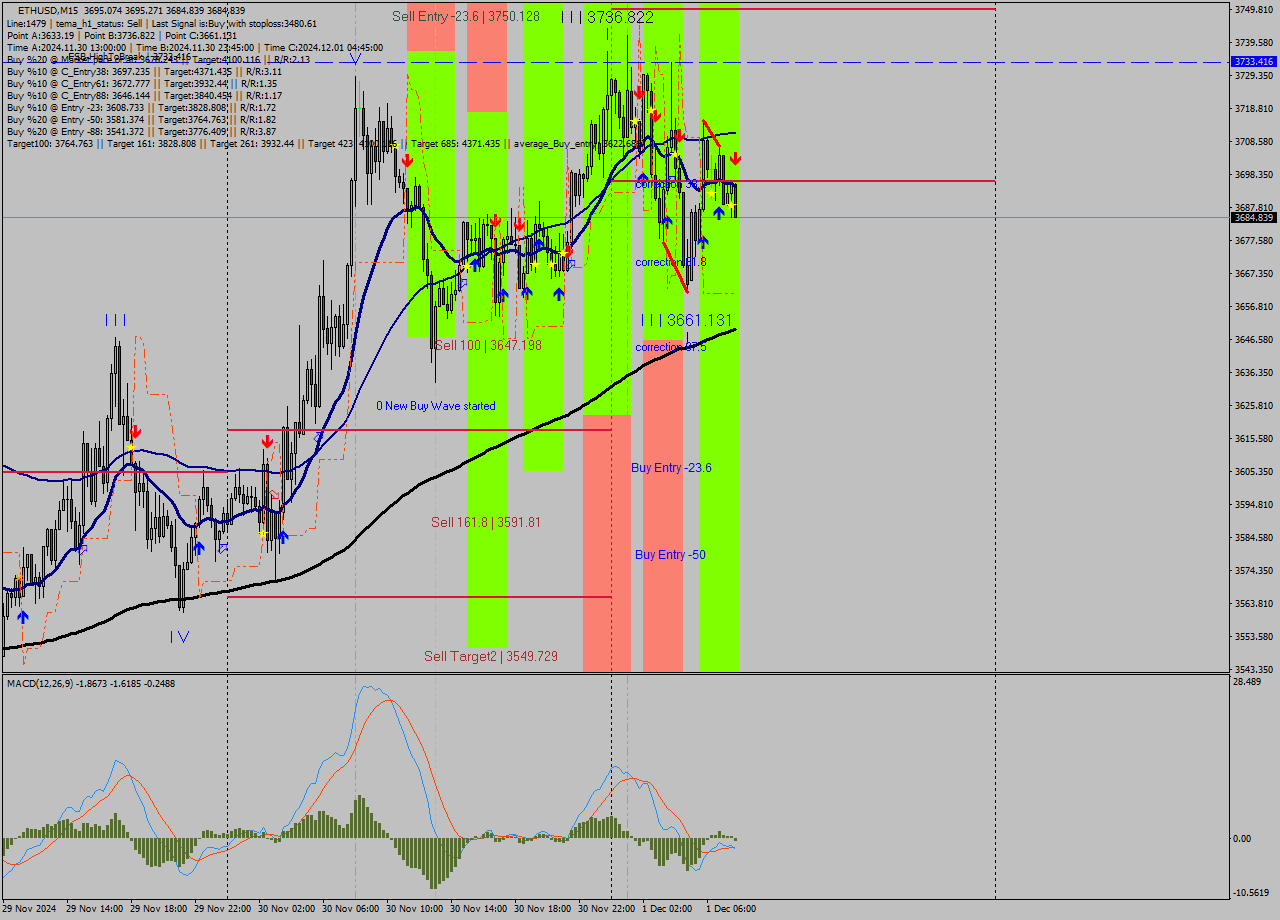The height and width of the screenshot is (920, 1280).
Task: Click the -10.5619 MACD scale value
Action: coord(1250,893)
